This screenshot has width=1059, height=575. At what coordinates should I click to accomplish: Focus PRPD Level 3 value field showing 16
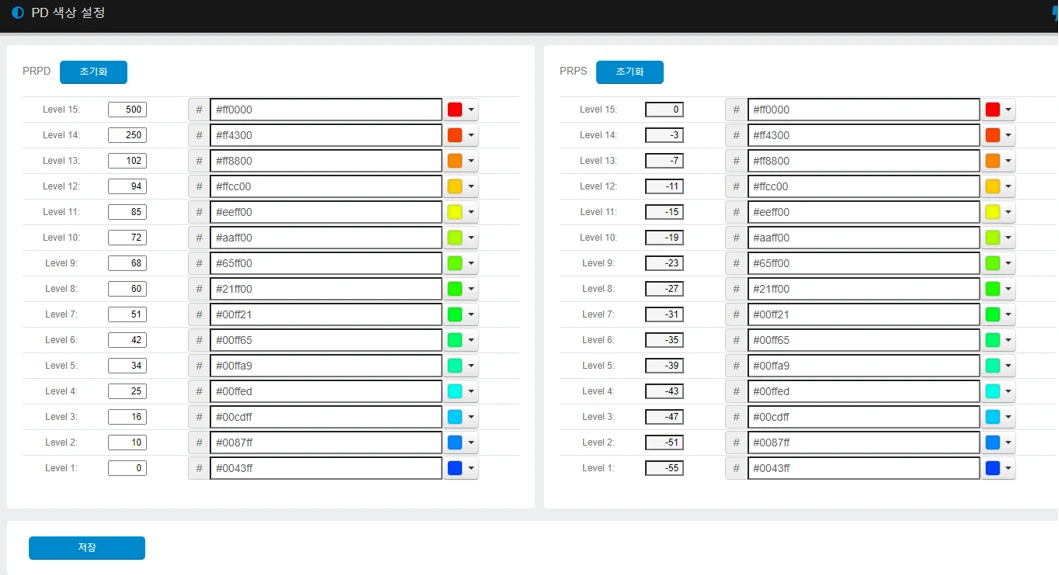128,417
